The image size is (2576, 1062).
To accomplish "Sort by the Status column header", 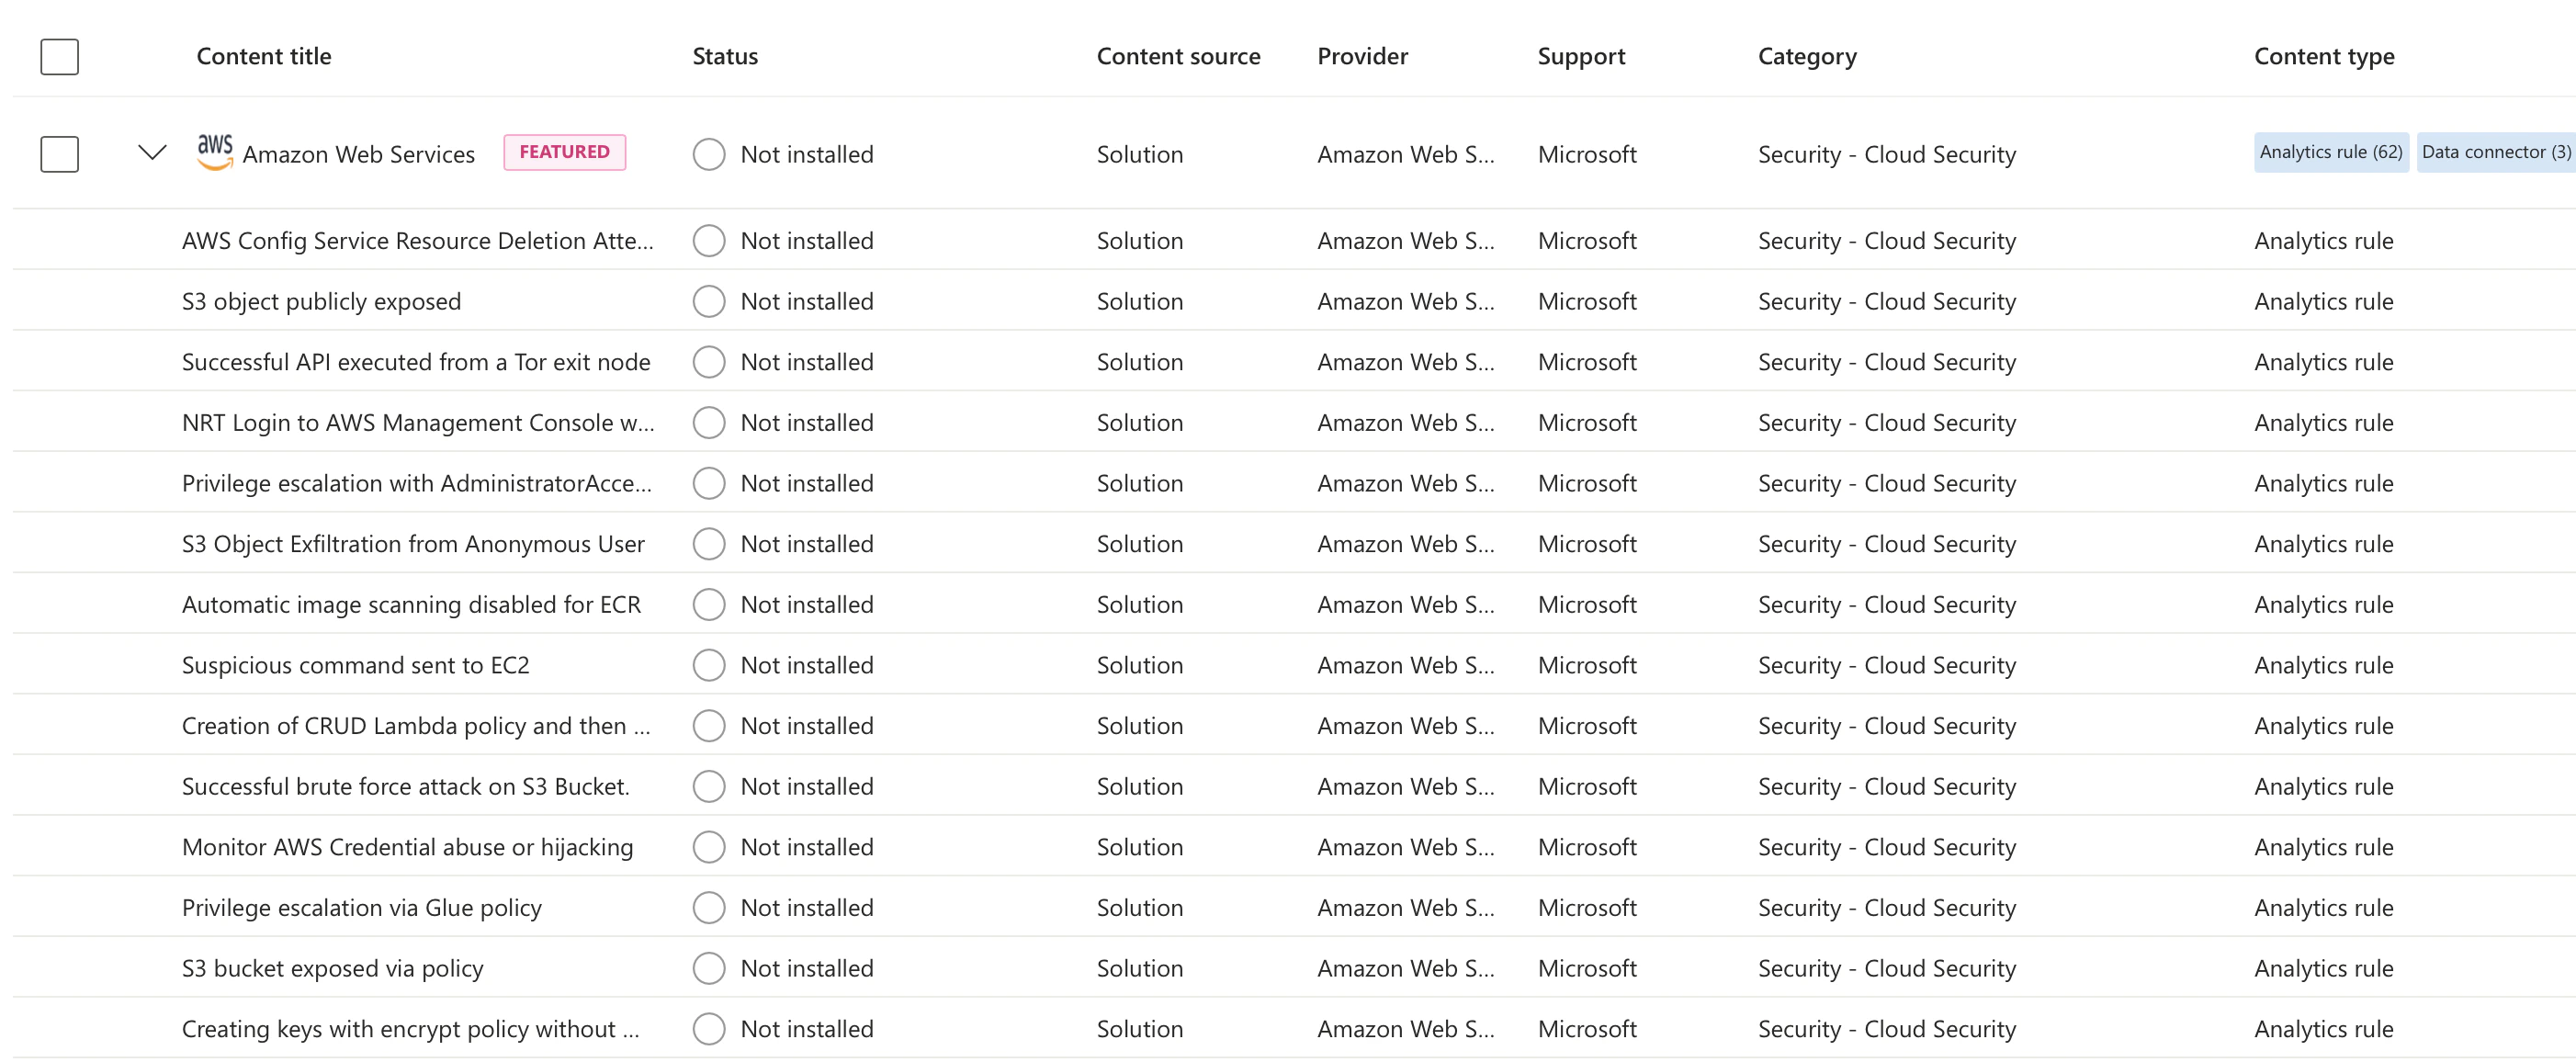I will (724, 56).
